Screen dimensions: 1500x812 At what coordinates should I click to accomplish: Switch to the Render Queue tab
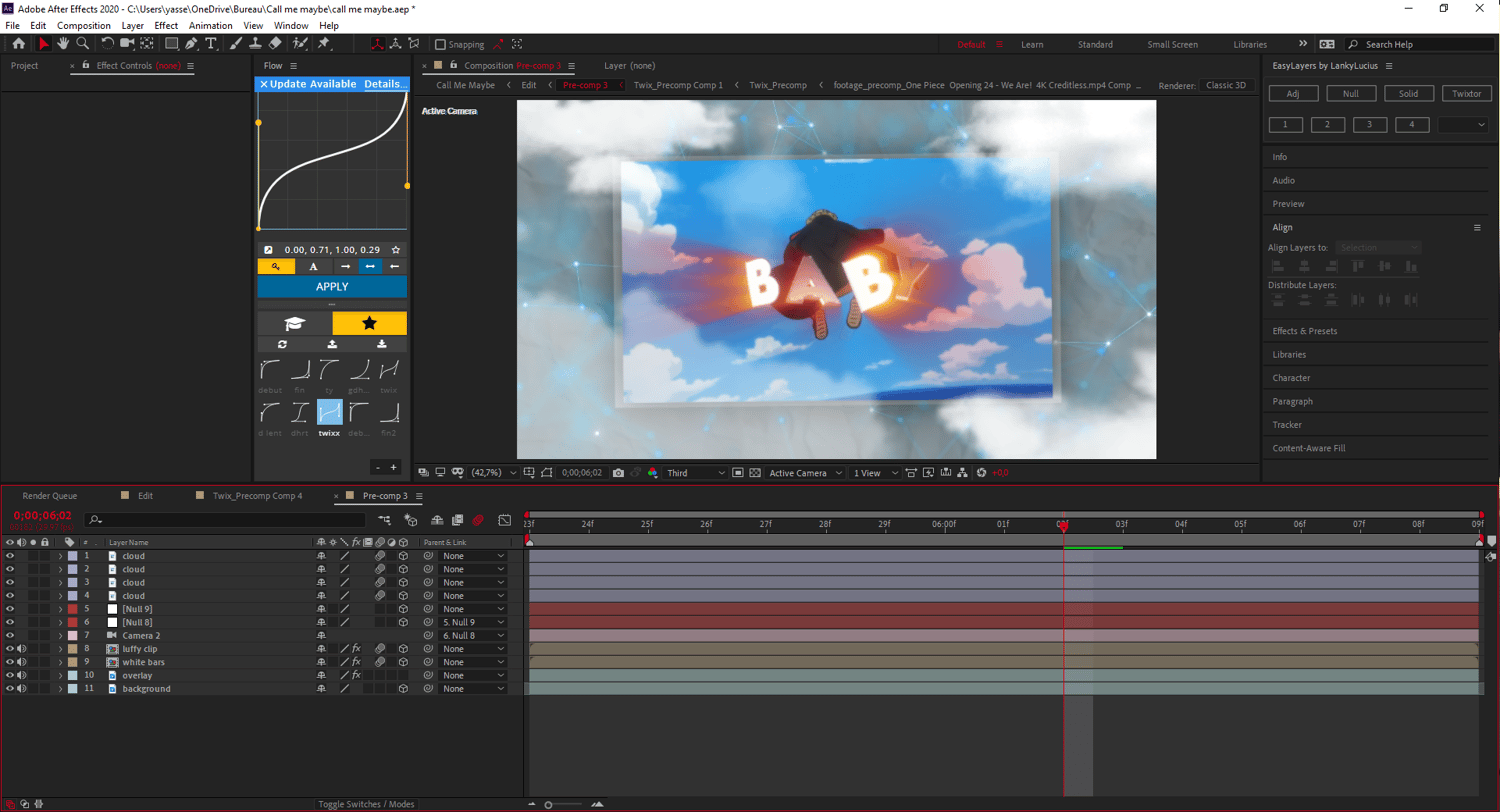pos(50,495)
